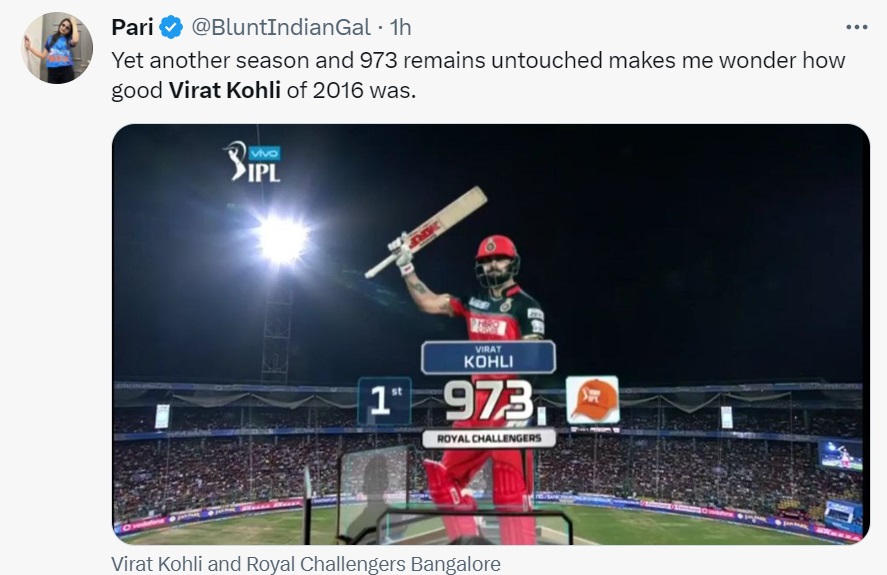This screenshot has height=575, width=887.
Task: Click the raised cricket bat in the photo
Action: (425, 232)
